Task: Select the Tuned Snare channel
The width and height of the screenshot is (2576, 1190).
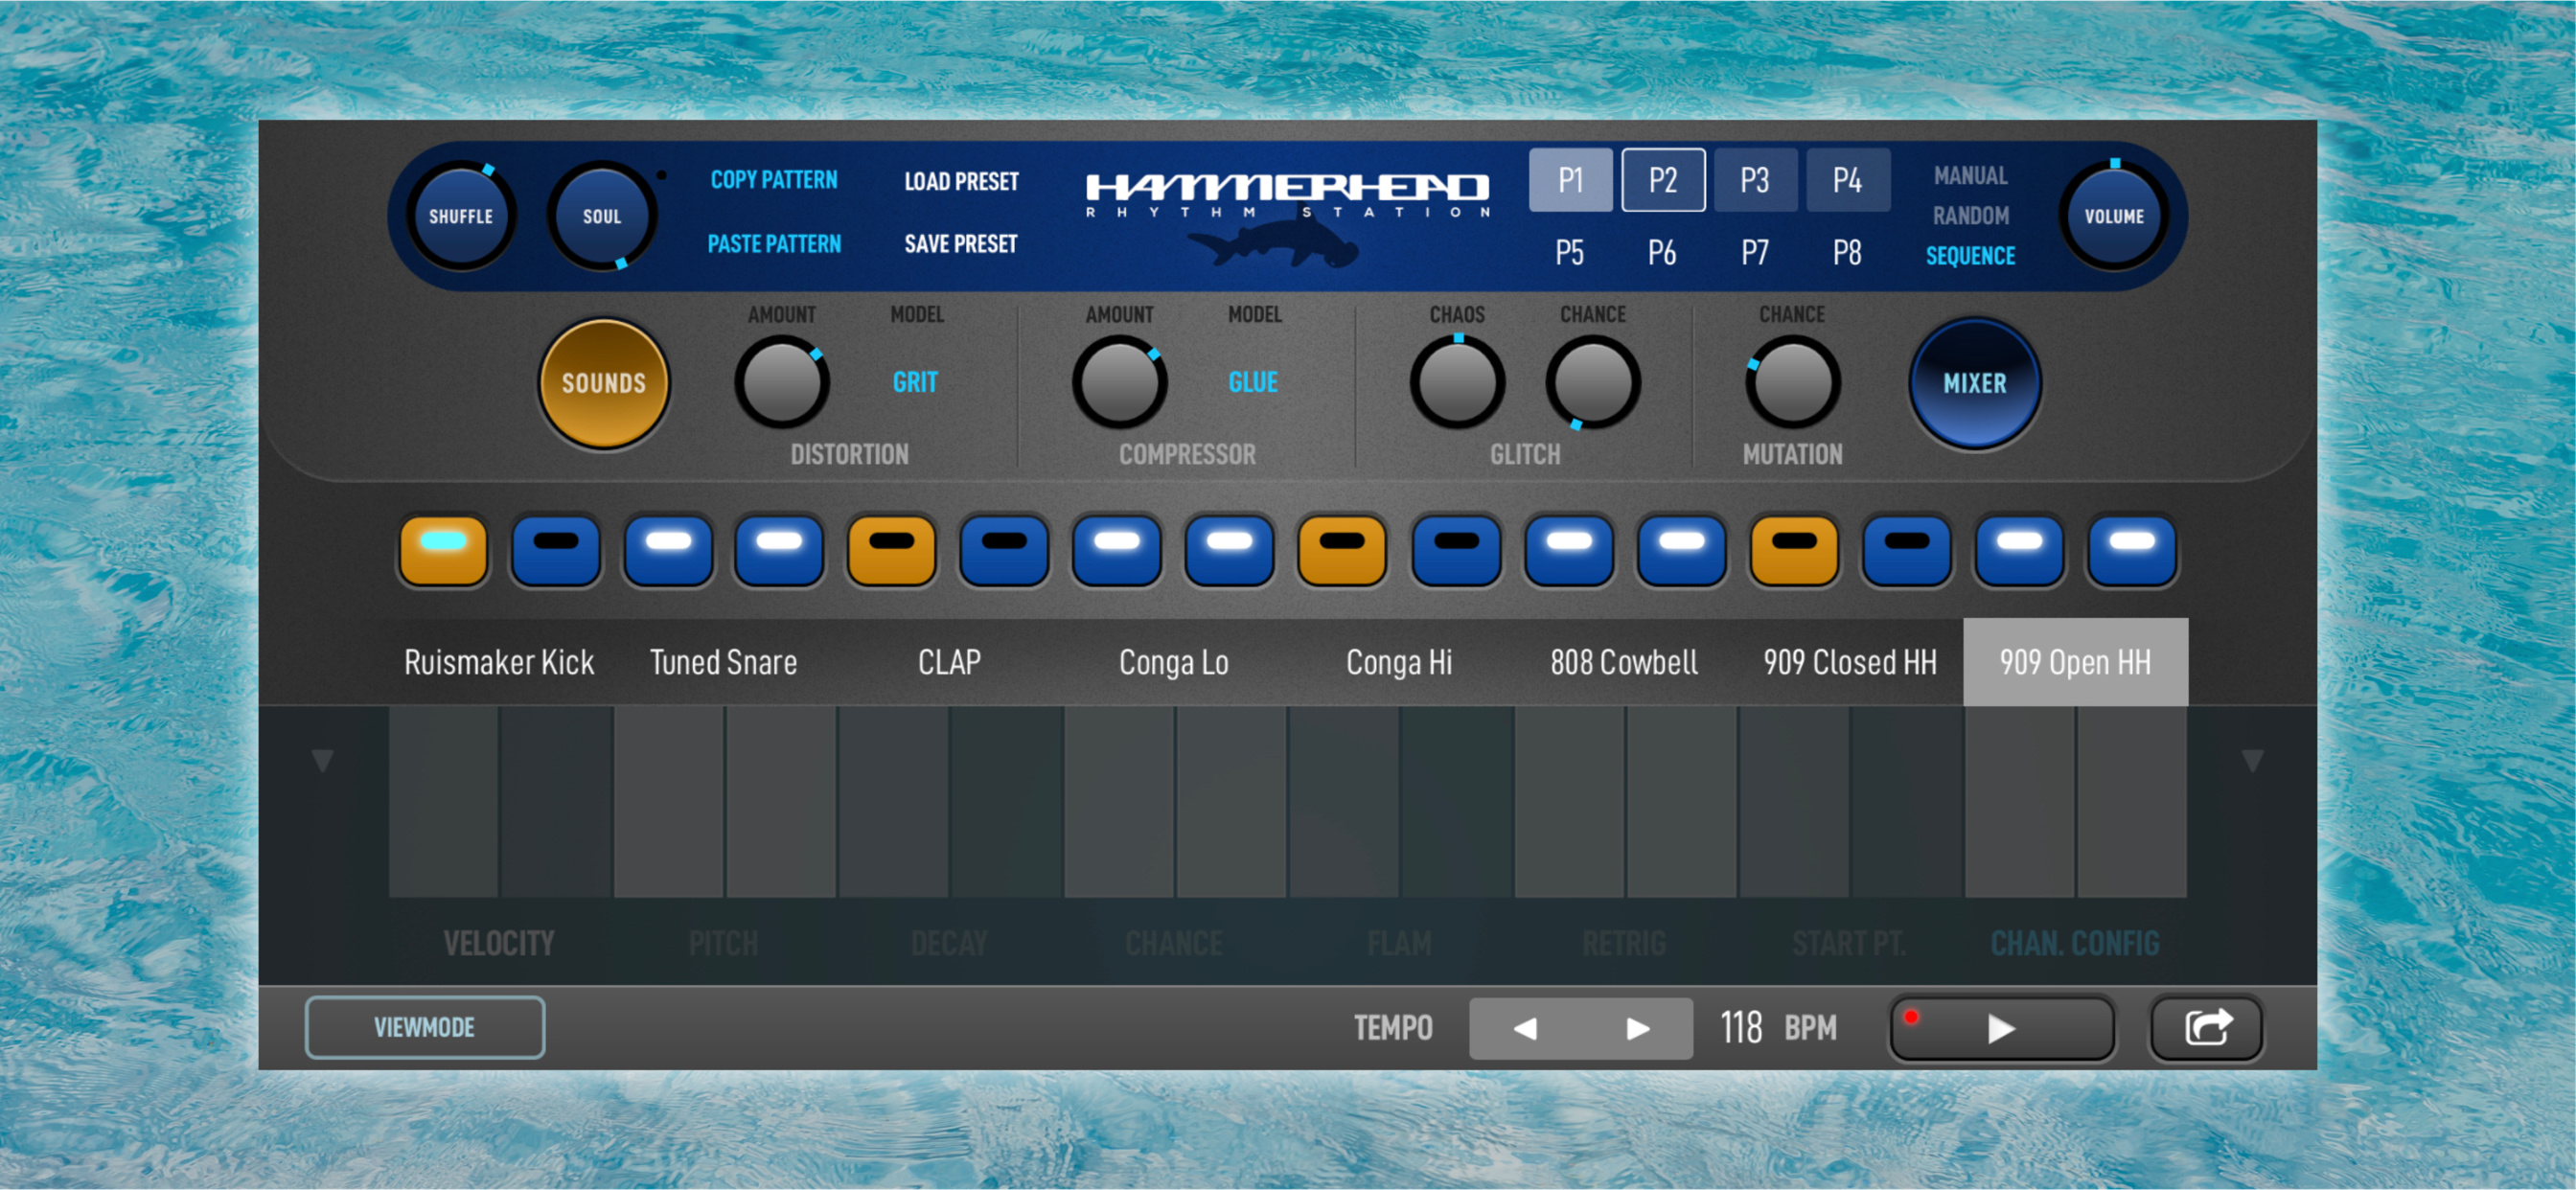Action: tap(724, 662)
